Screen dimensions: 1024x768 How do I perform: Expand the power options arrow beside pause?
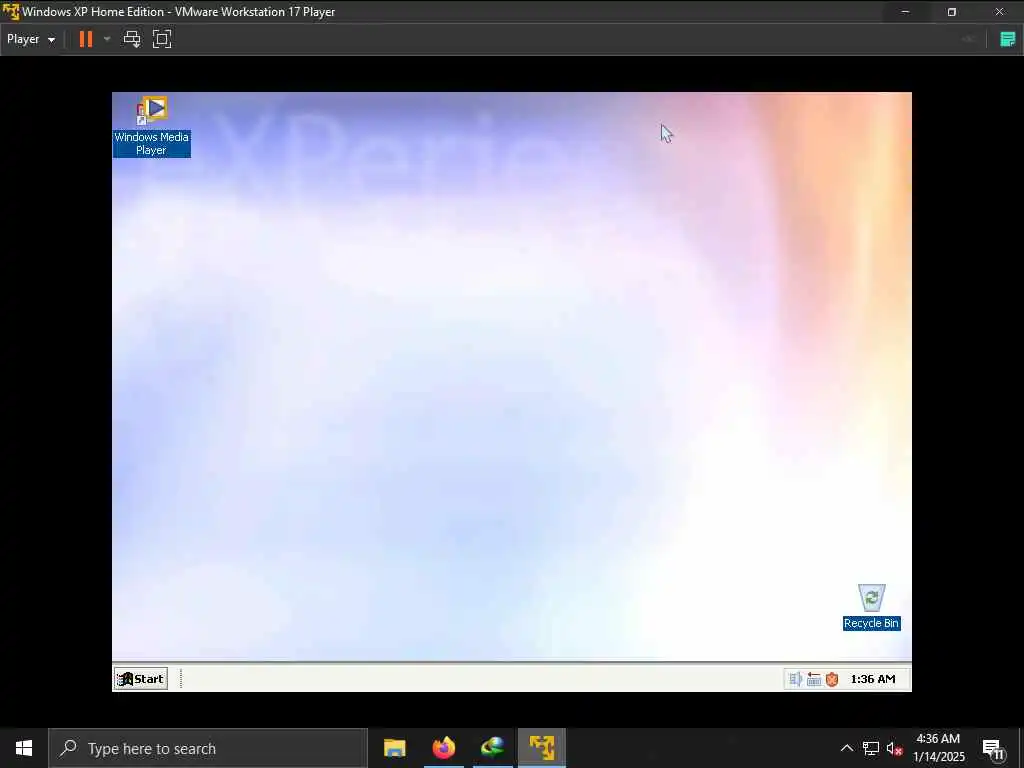coord(107,39)
